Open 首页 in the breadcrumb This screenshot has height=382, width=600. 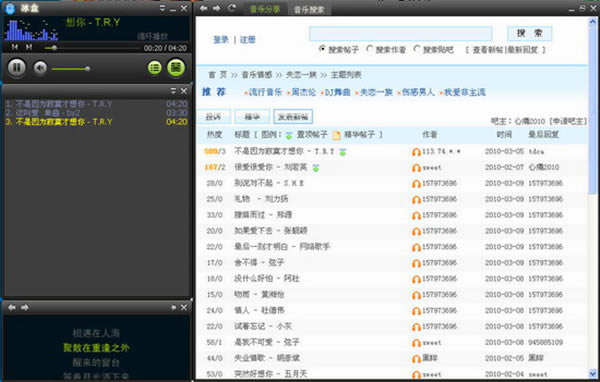click(217, 75)
